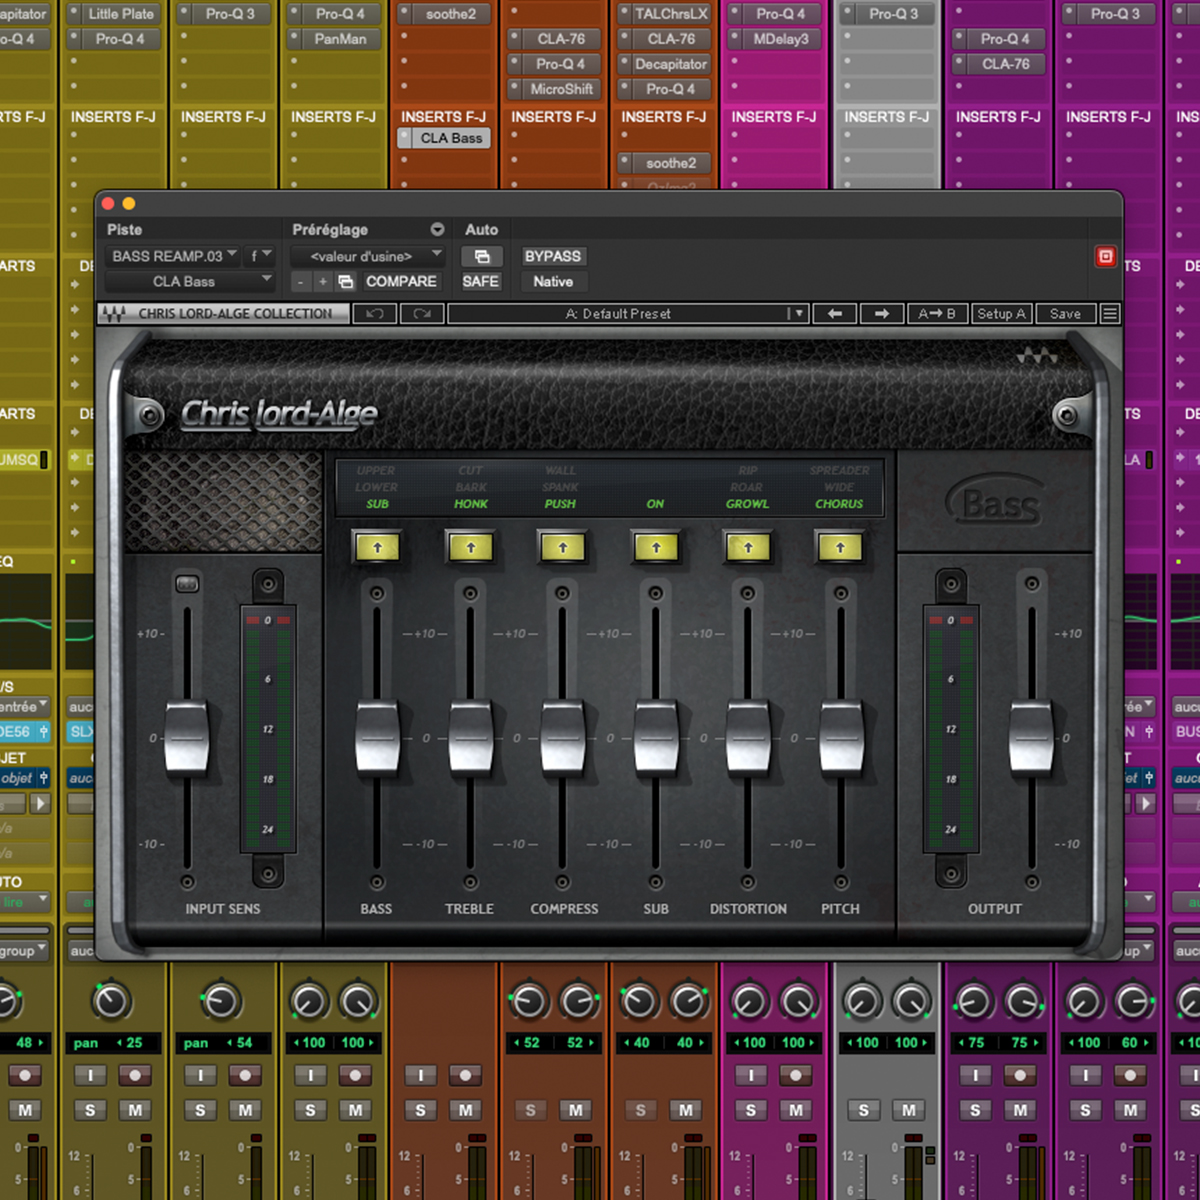Click the red target icon in plugin header
The image size is (1200, 1200).
[1106, 257]
